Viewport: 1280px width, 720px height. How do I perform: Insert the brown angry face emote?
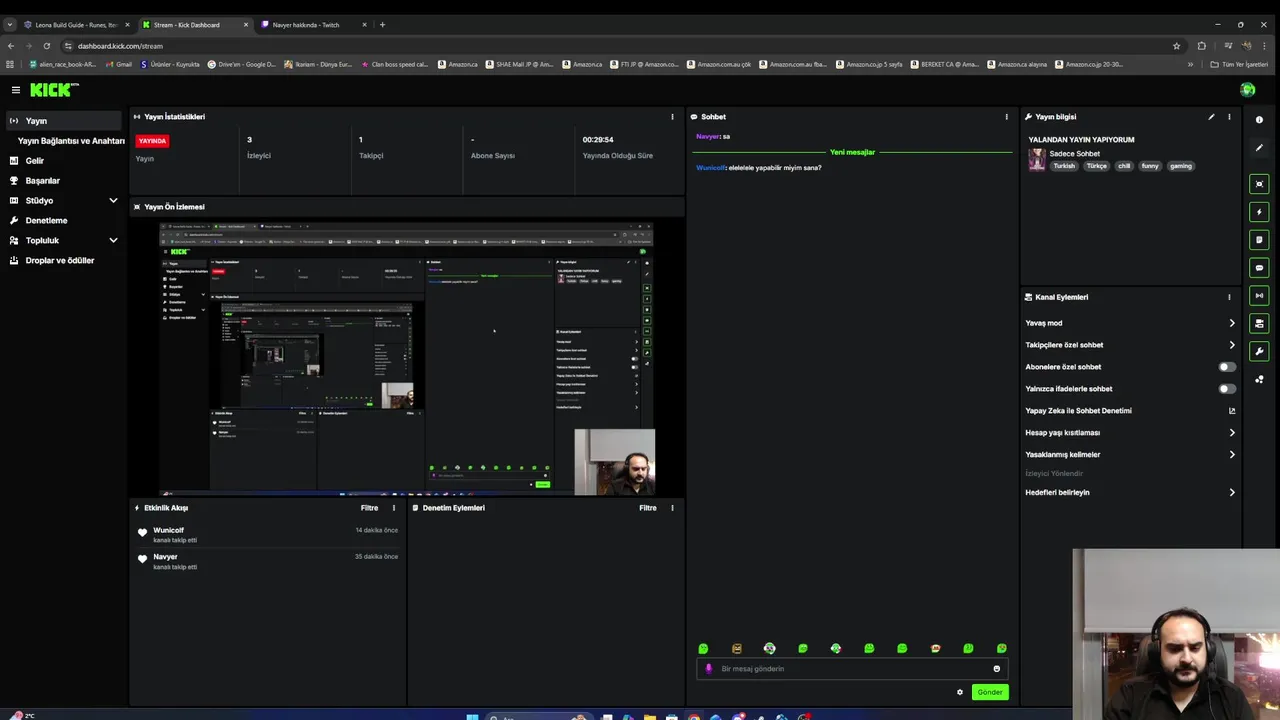coord(737,649)
